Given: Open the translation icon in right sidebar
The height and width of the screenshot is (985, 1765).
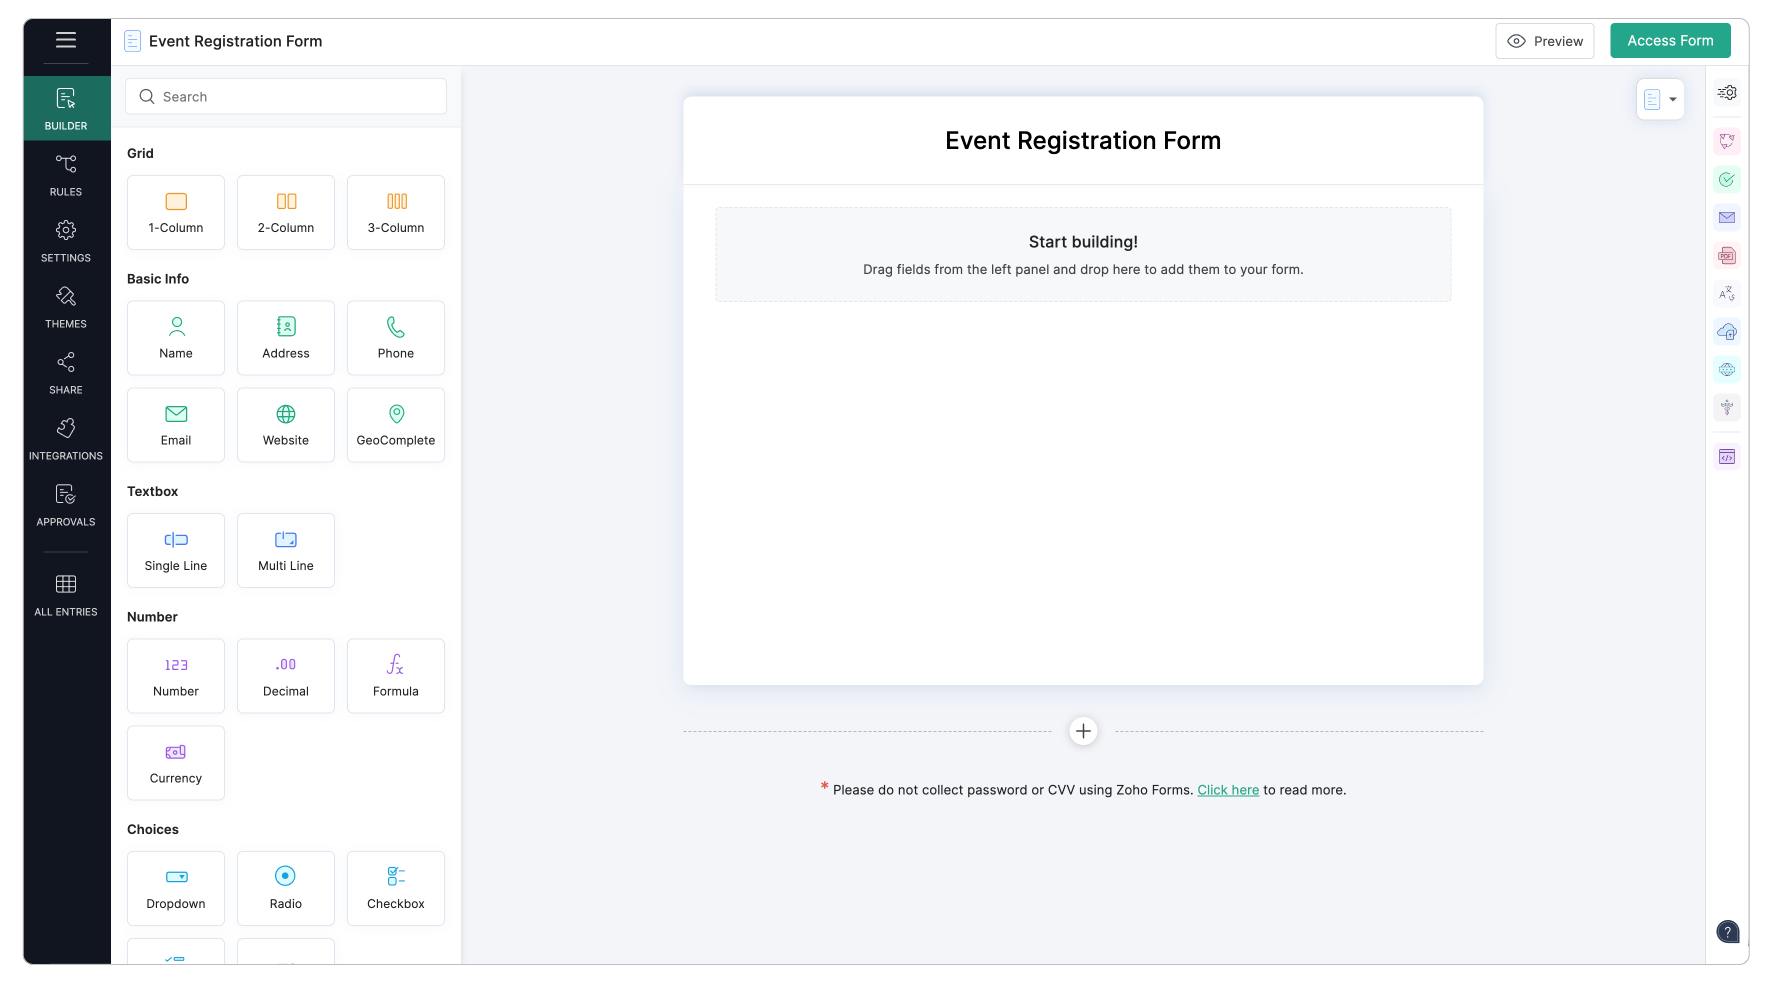Looking at the screenshot, I should pyautogui.click(x=1727, y=293).
